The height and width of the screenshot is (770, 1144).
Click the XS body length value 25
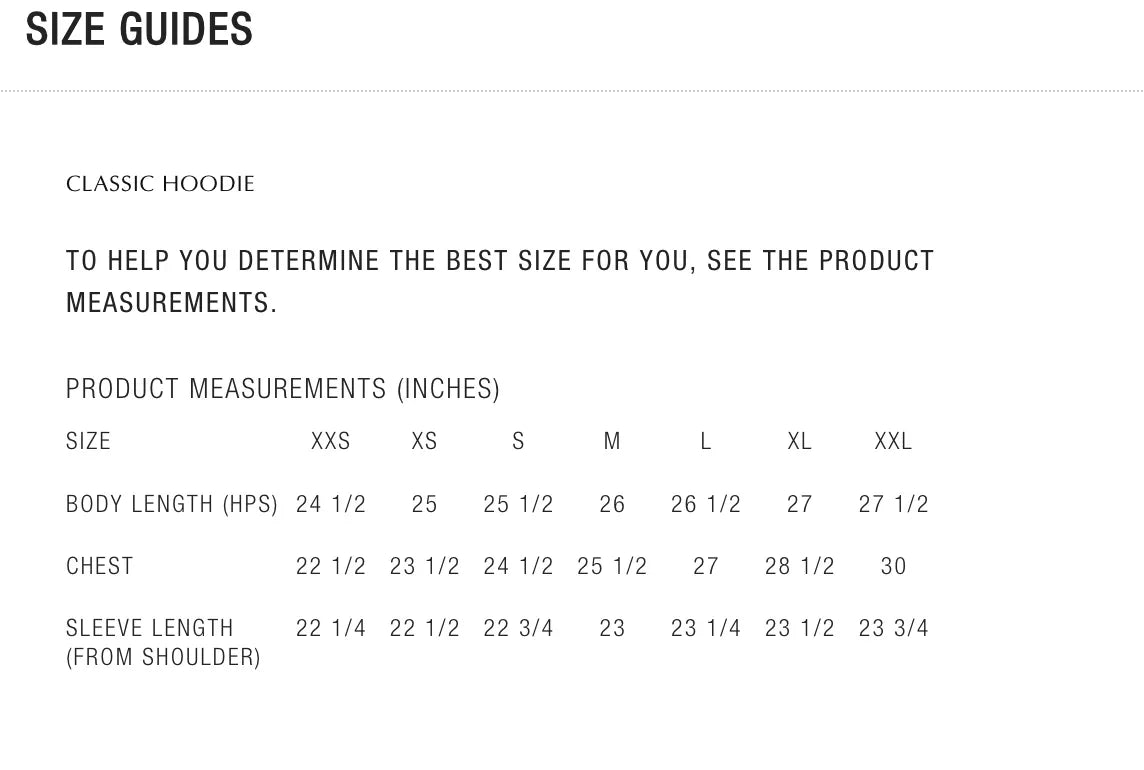(425, 504)
